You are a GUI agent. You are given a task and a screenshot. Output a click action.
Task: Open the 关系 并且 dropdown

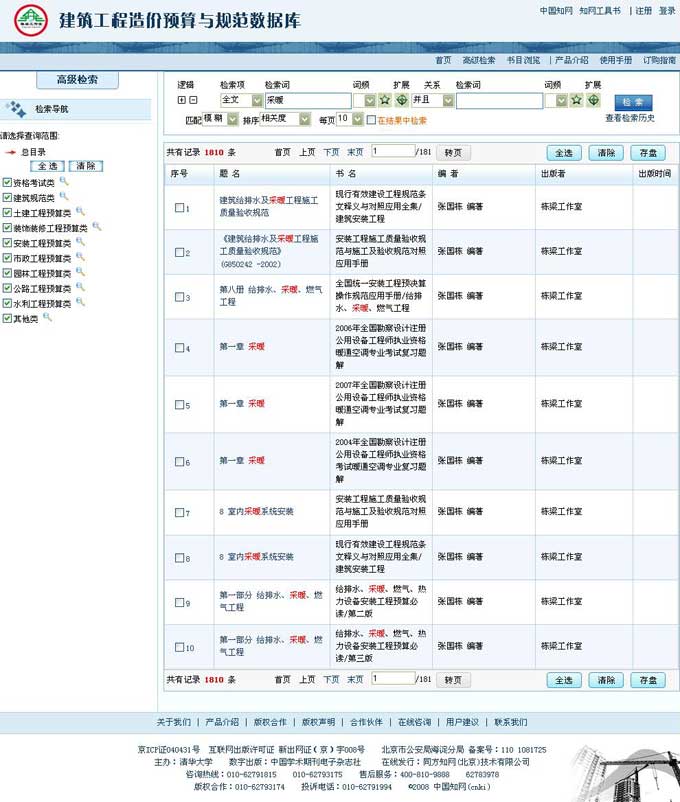pos(448,100)
